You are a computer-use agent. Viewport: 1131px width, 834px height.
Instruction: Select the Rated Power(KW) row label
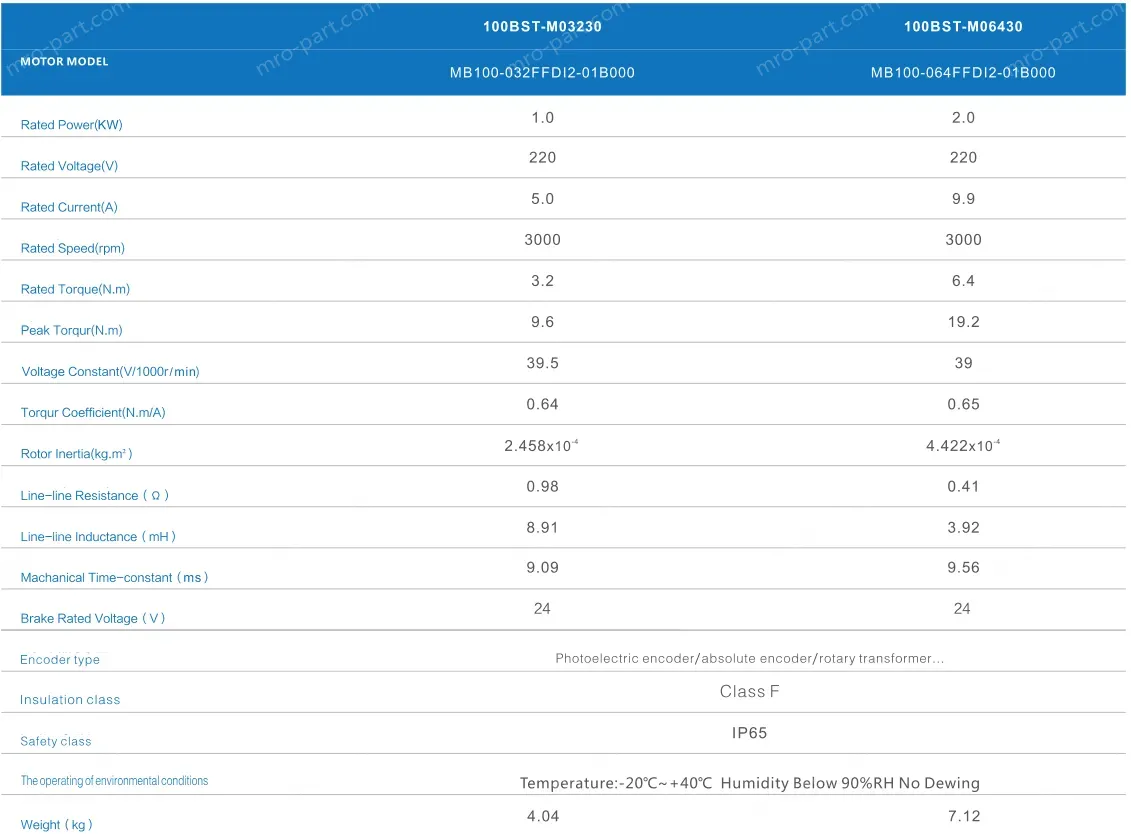[72, 125]
